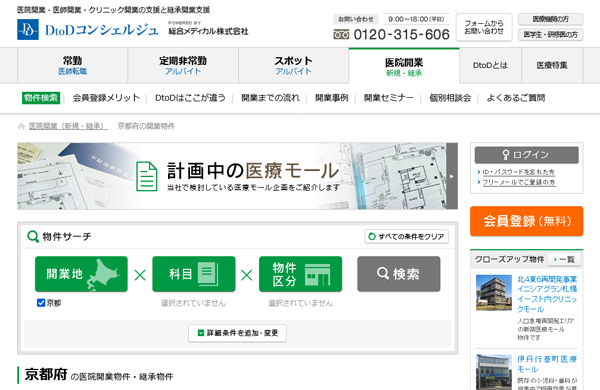Click the Hokkaido map icon on 開業地
This screenshot has width=600, height=390.
[103, 274]
